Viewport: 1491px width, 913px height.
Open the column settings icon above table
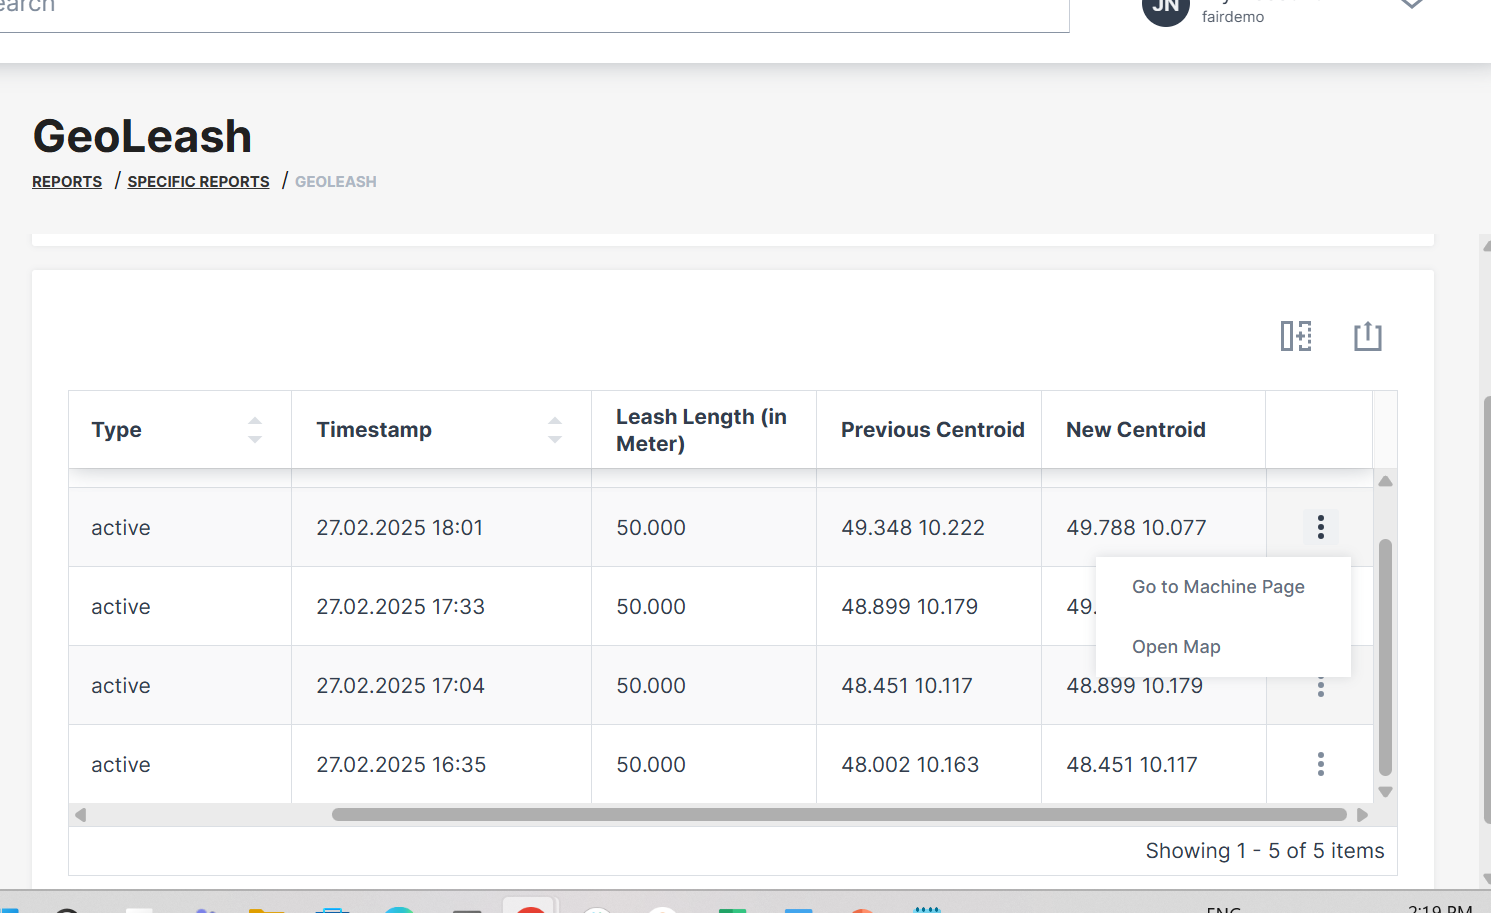(x=1296, y=336)
